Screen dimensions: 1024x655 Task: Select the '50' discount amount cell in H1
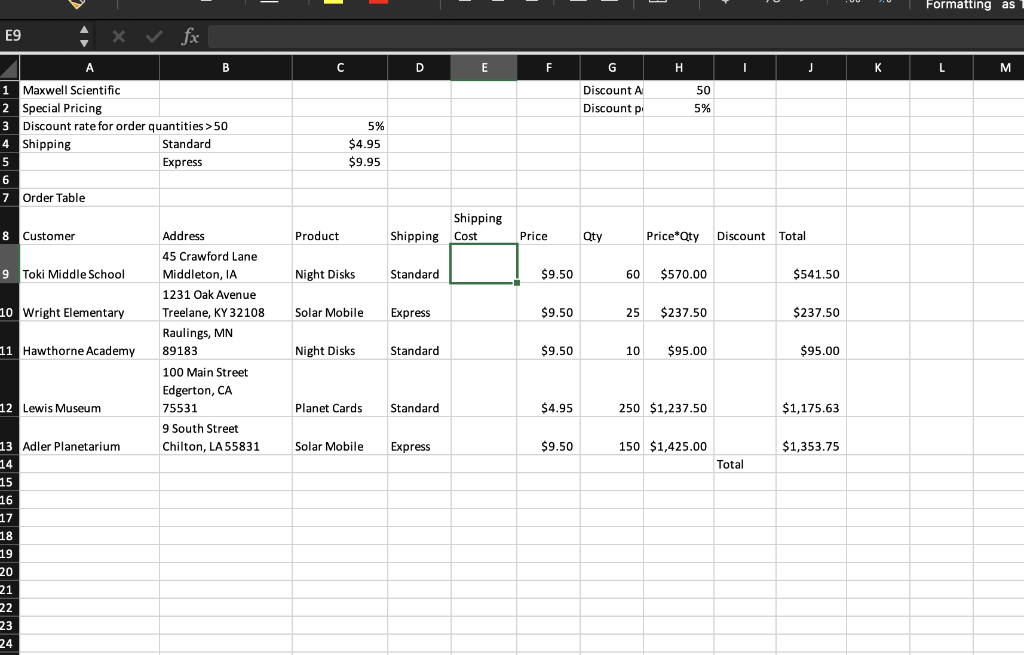679,90
